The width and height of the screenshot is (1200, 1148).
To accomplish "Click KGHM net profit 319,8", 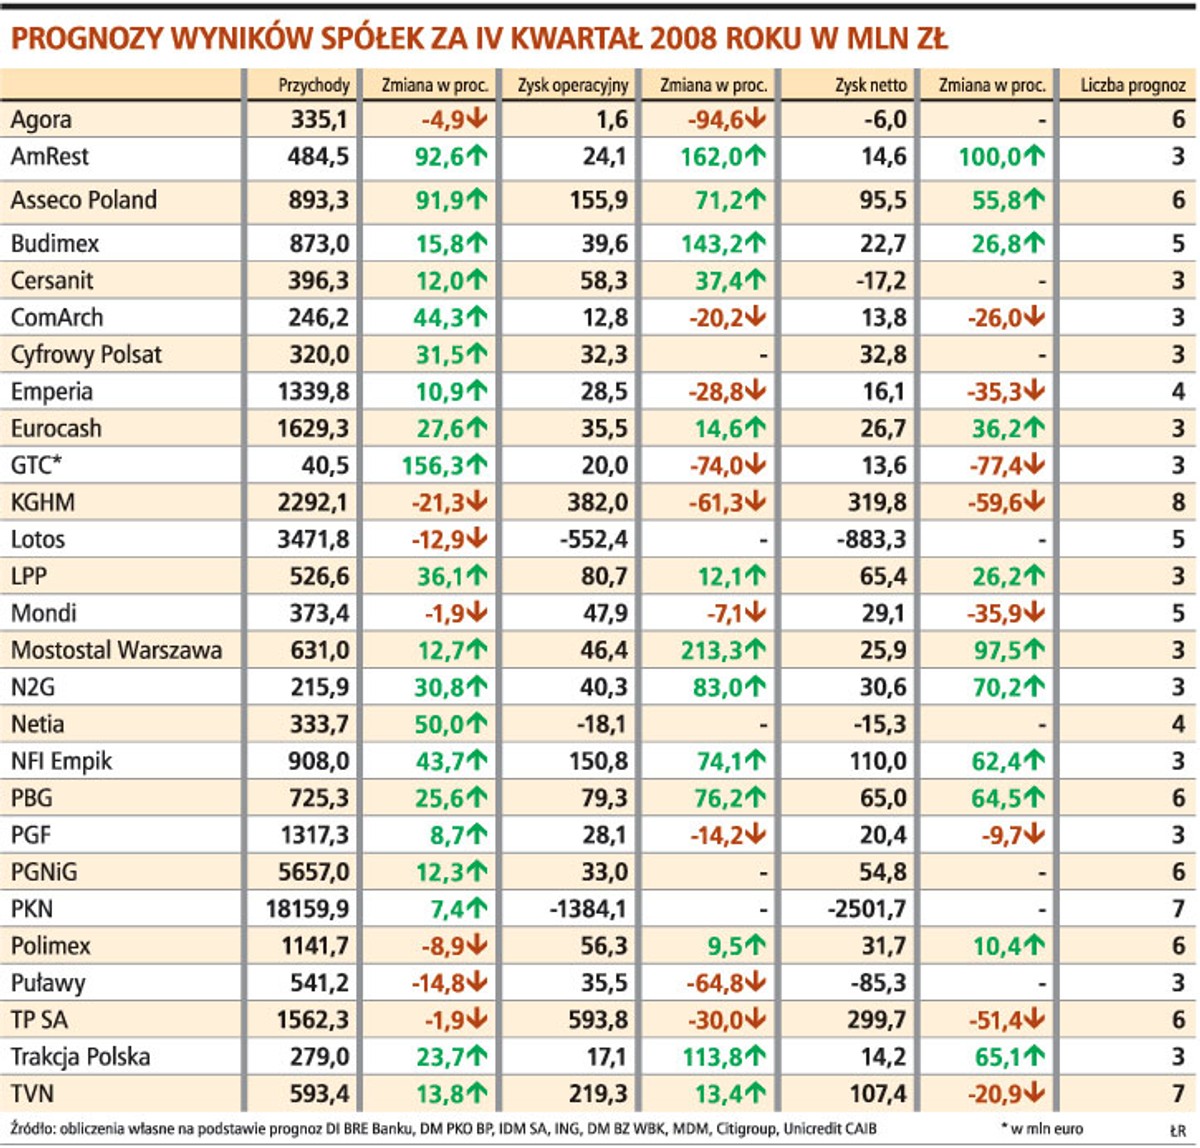I will 876,503.
